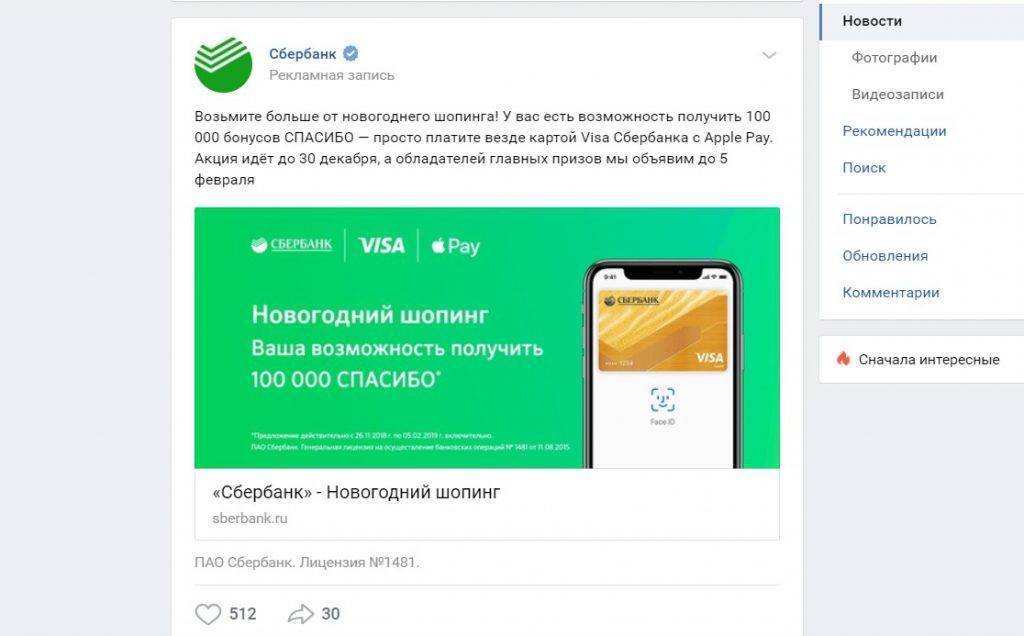This screenshot has width=1024, height=636.
Task: Click the Apple Pay logo in banner
Action: (455, 246)
